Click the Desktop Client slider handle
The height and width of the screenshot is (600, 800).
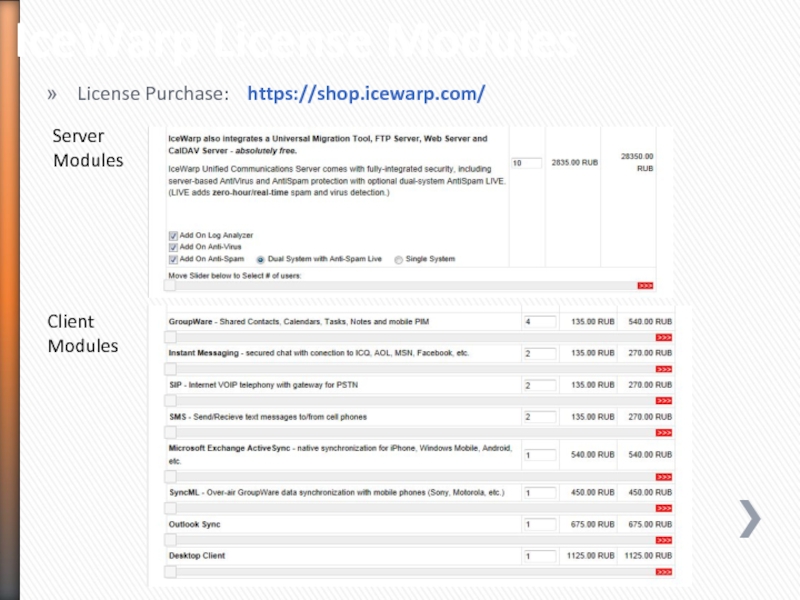(x=170, y=571)
